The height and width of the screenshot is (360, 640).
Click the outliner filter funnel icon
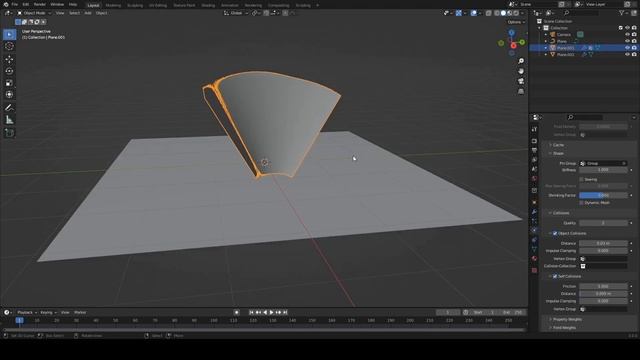click(621, 13)
